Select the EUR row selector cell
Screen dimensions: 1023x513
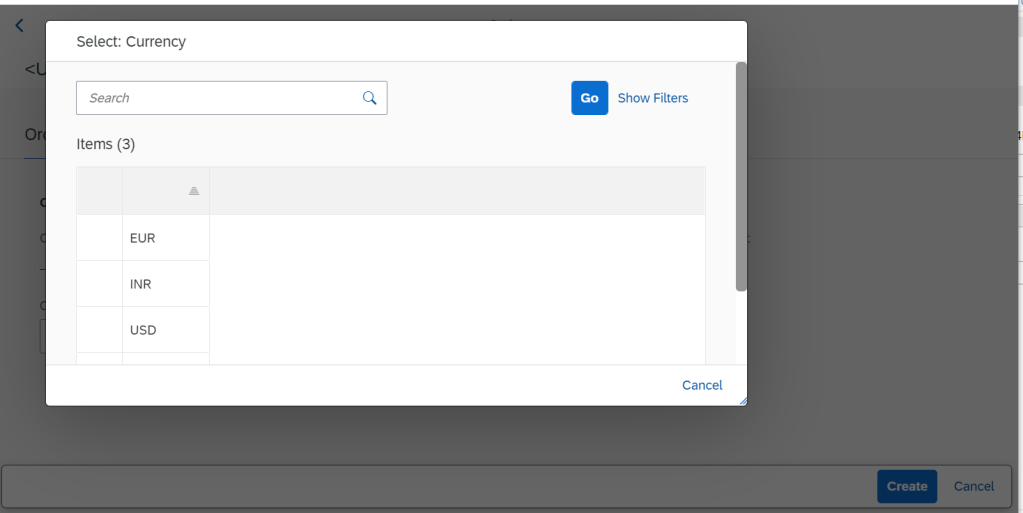[x=99, y=238]
